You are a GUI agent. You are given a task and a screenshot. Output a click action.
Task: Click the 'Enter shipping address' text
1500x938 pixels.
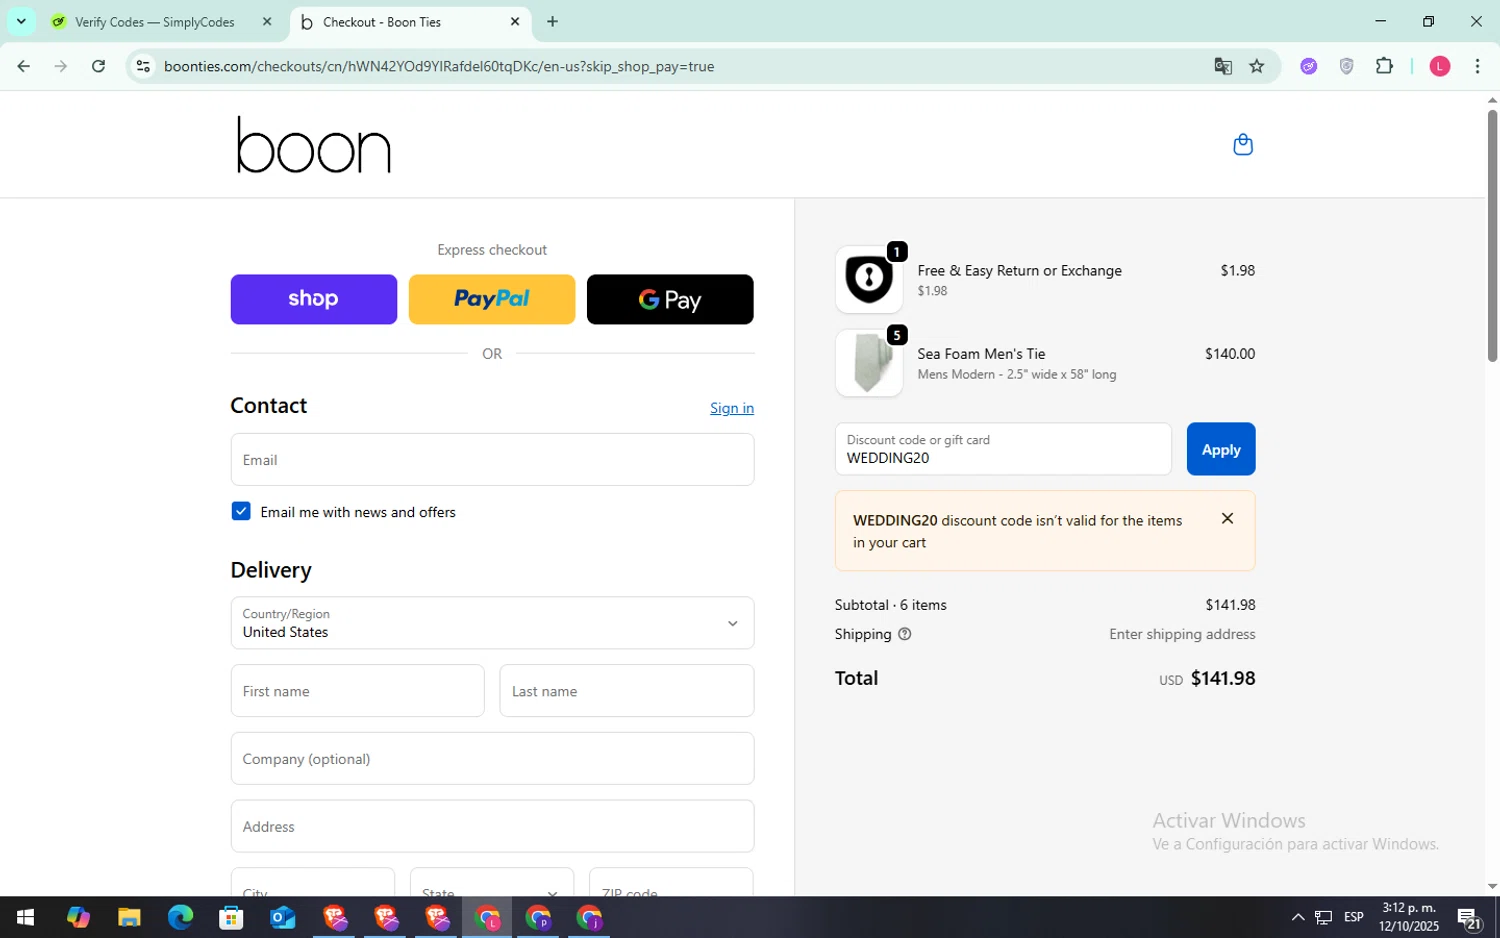click(1182, 634)
